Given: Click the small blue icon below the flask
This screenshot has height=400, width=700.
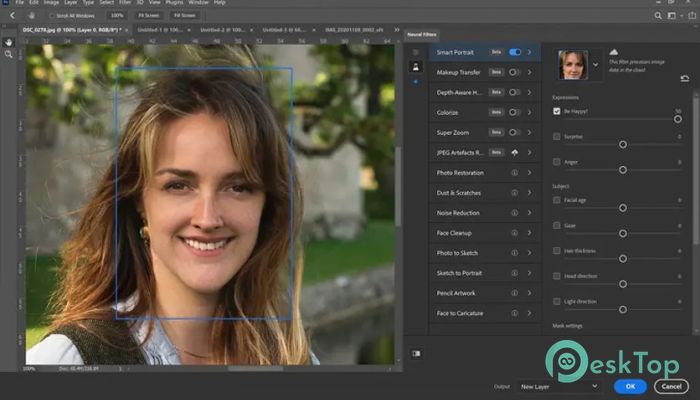Looking at the screenshot, I should pyautogui.click(x=416, y=82).
